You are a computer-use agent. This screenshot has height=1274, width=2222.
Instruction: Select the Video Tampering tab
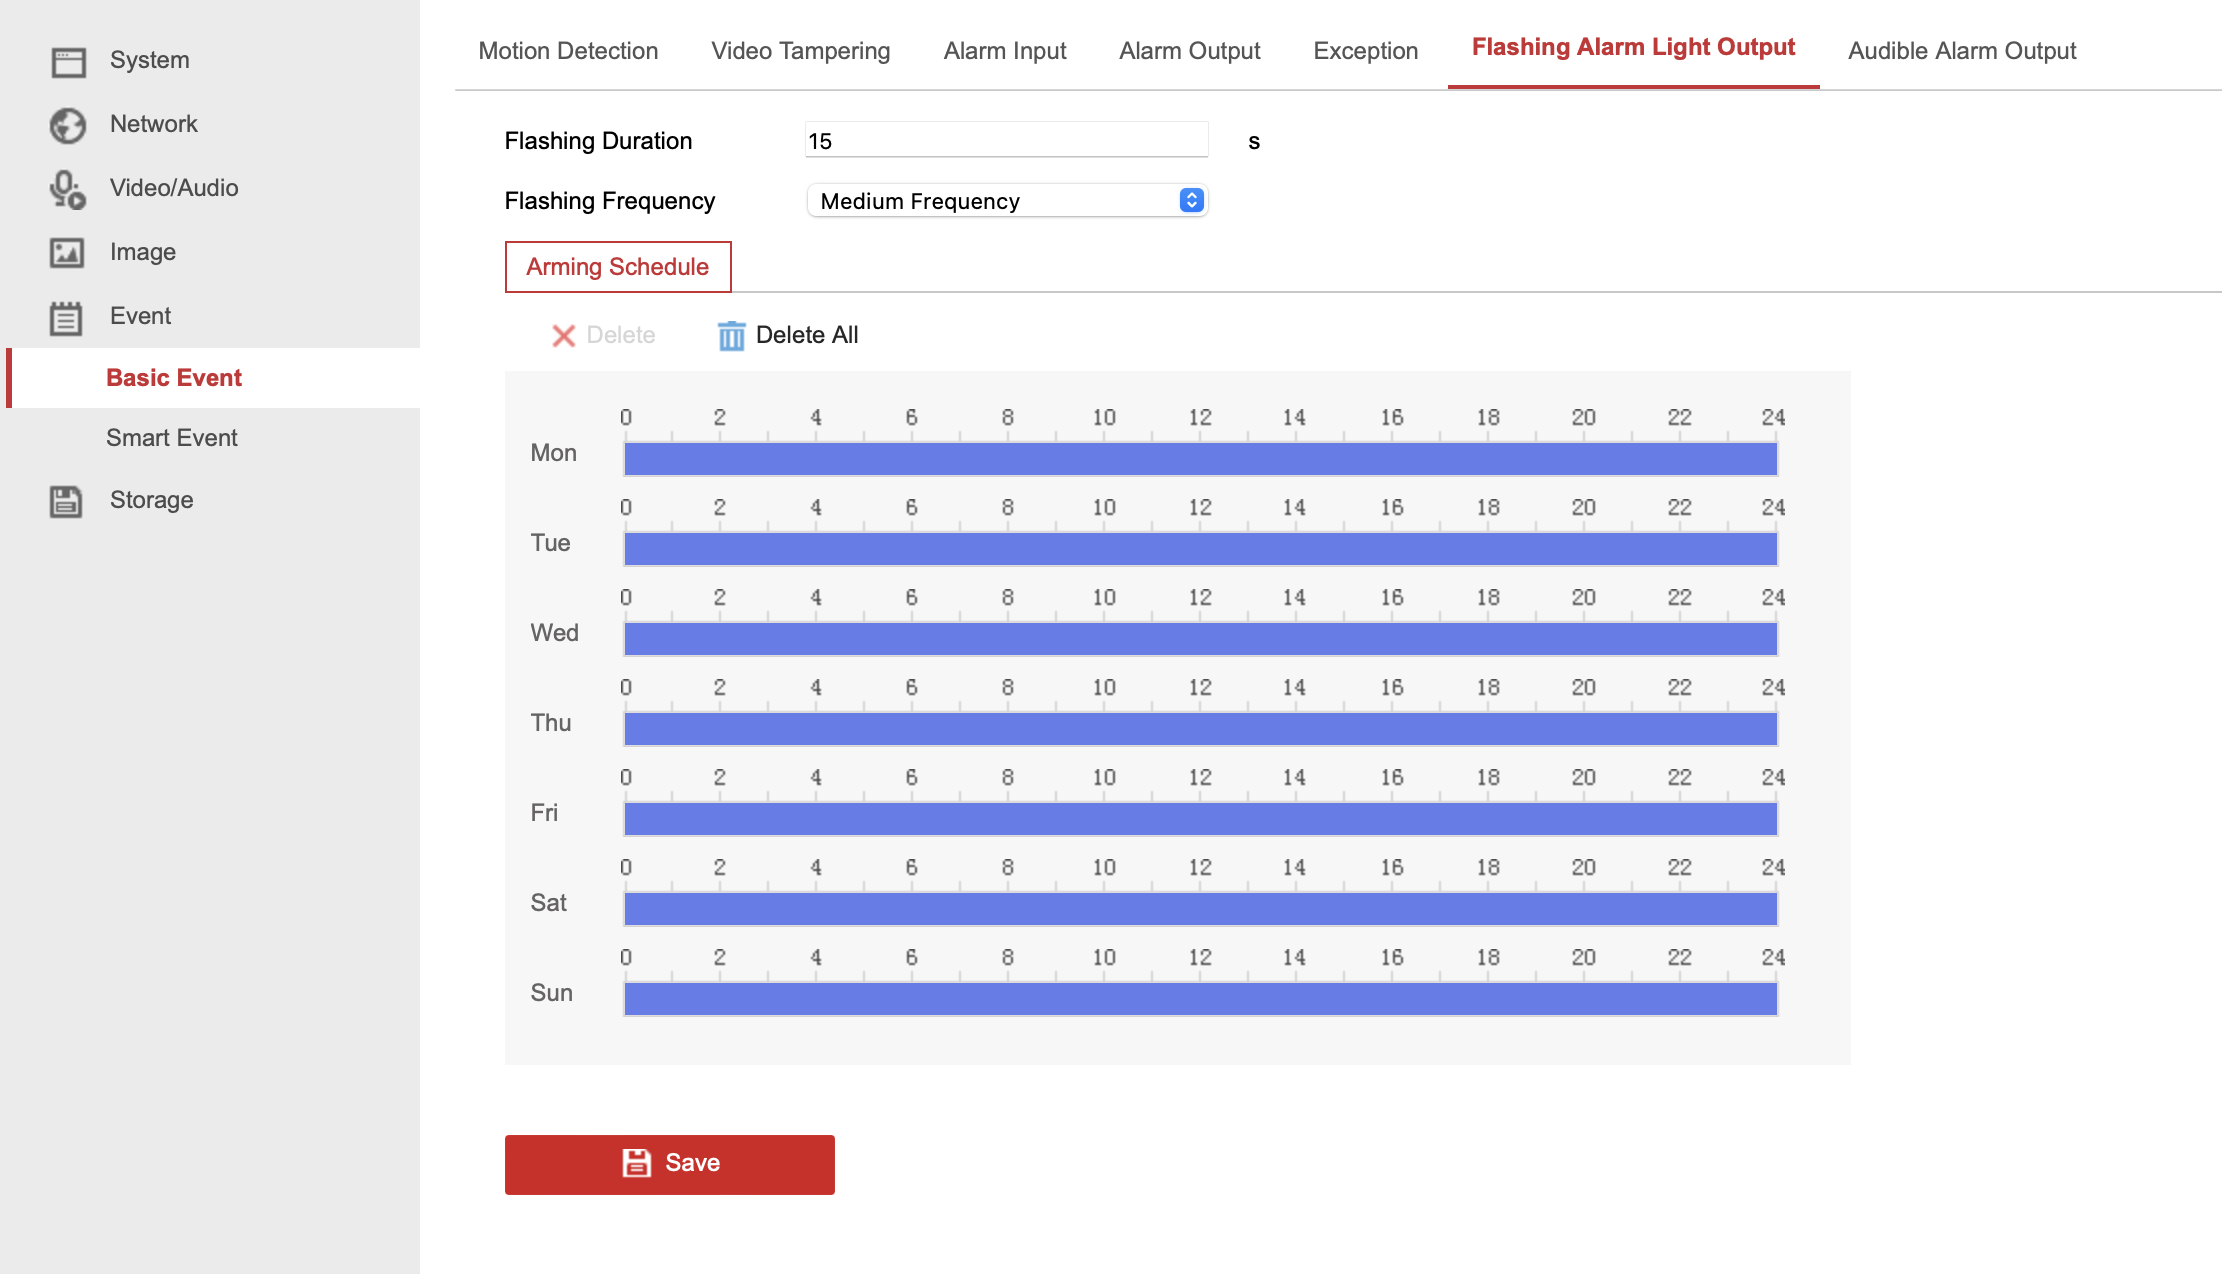click(x=800, y=51)
